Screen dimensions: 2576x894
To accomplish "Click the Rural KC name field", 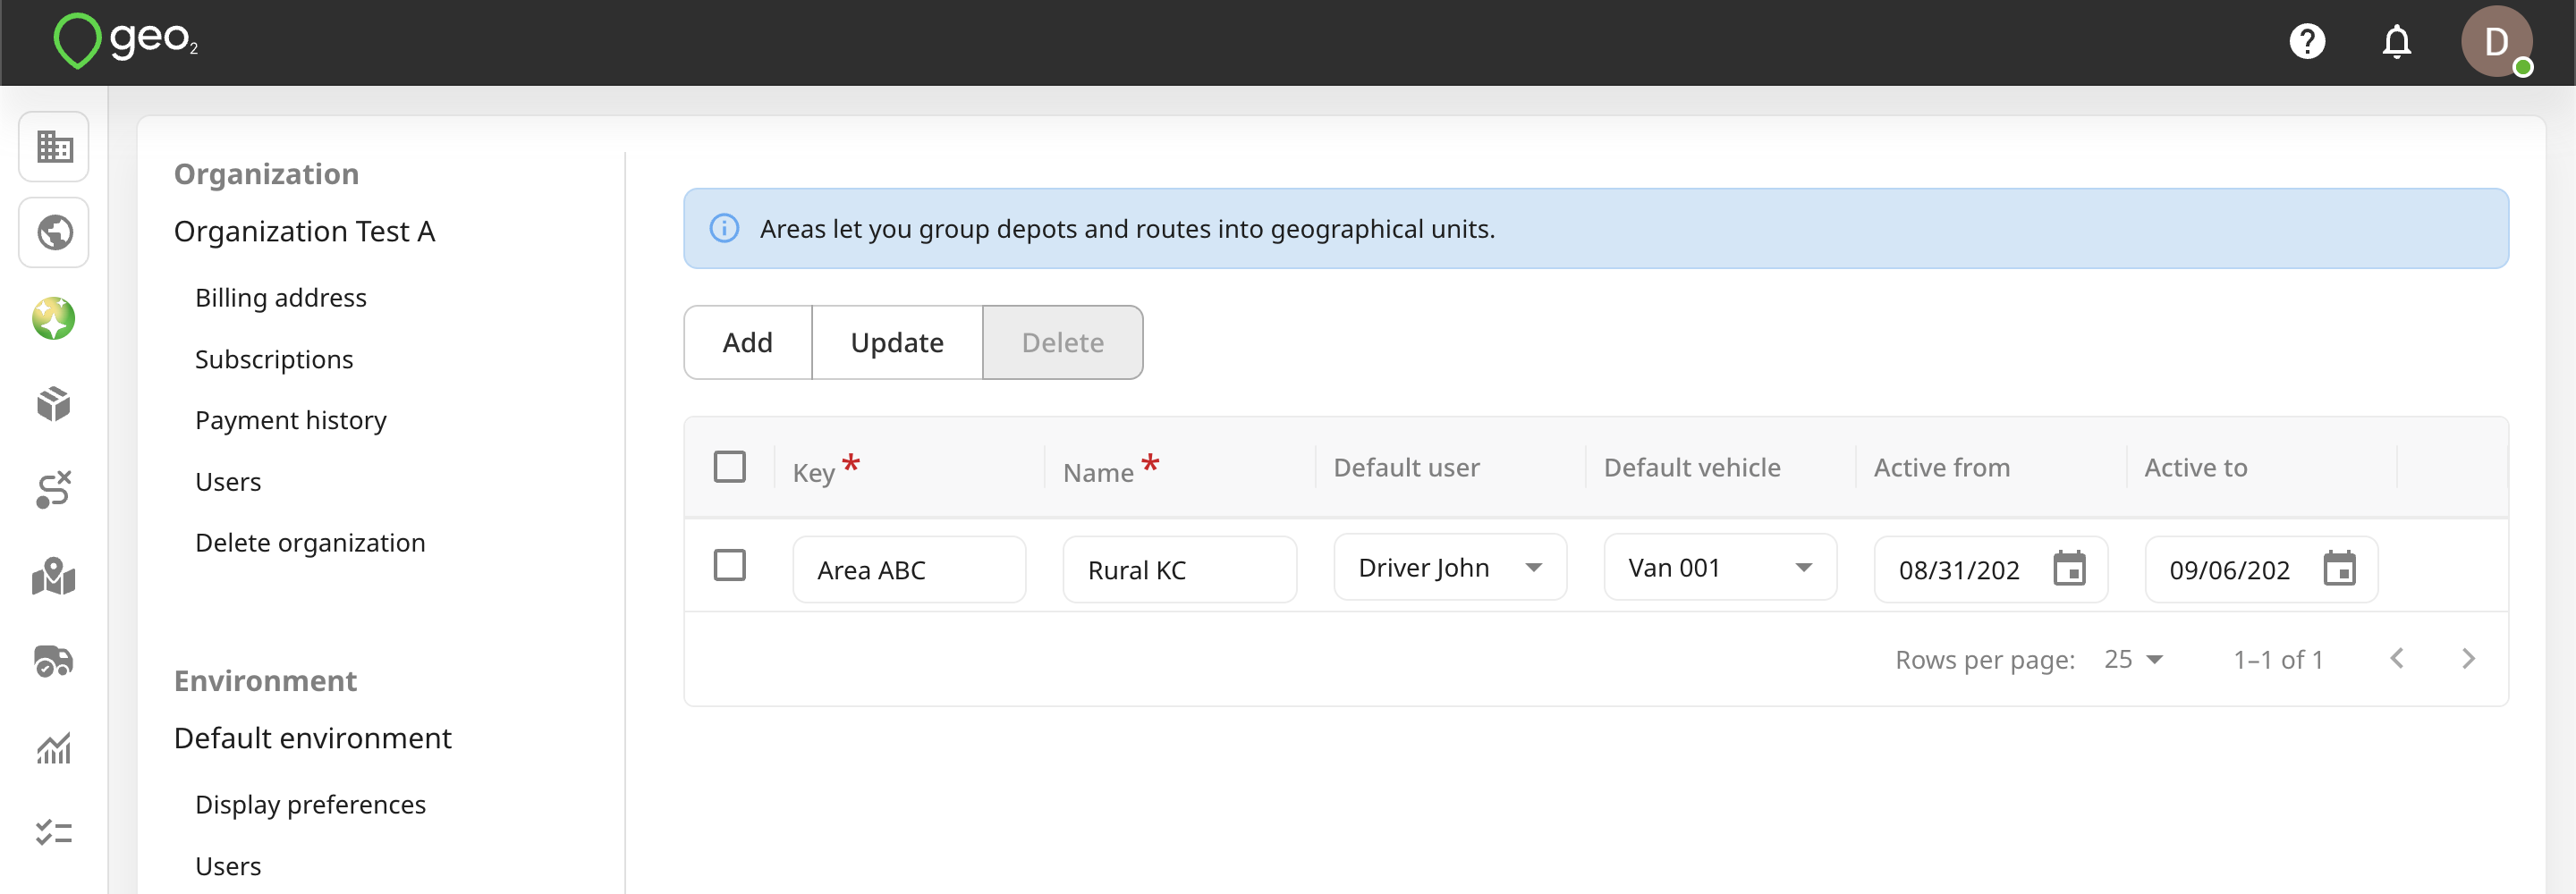I will click(x=1180, y=570).
